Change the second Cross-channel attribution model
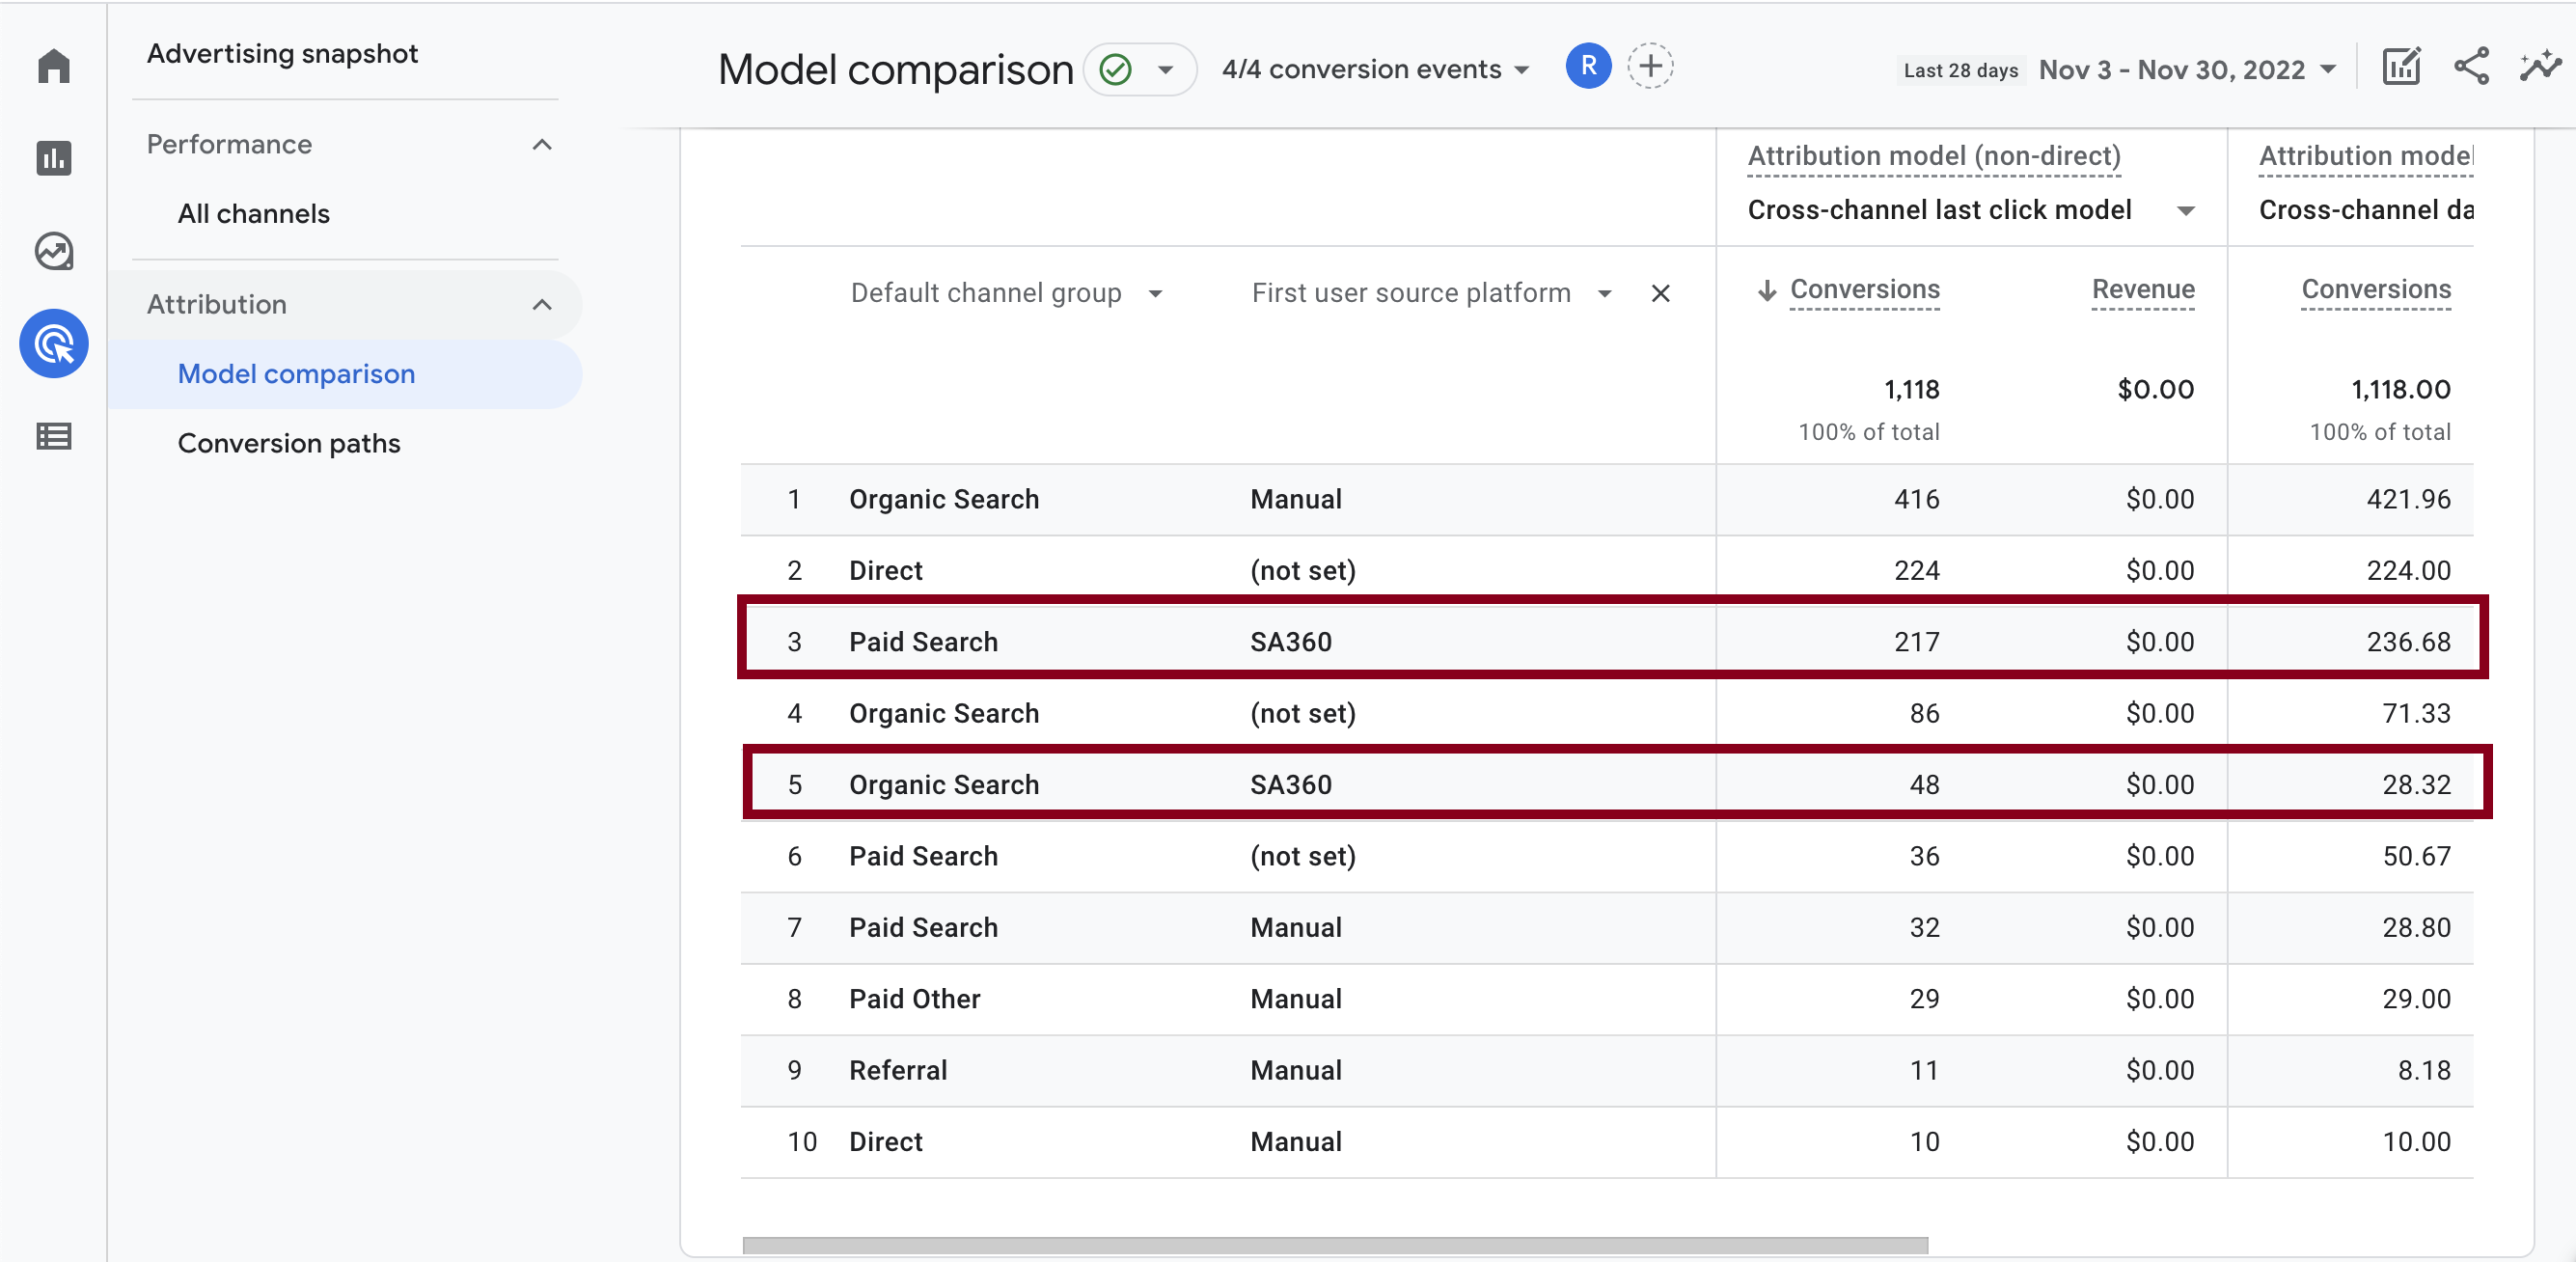The height and width of the screenshot is (1262, 2576). (x=2366, y=210)
